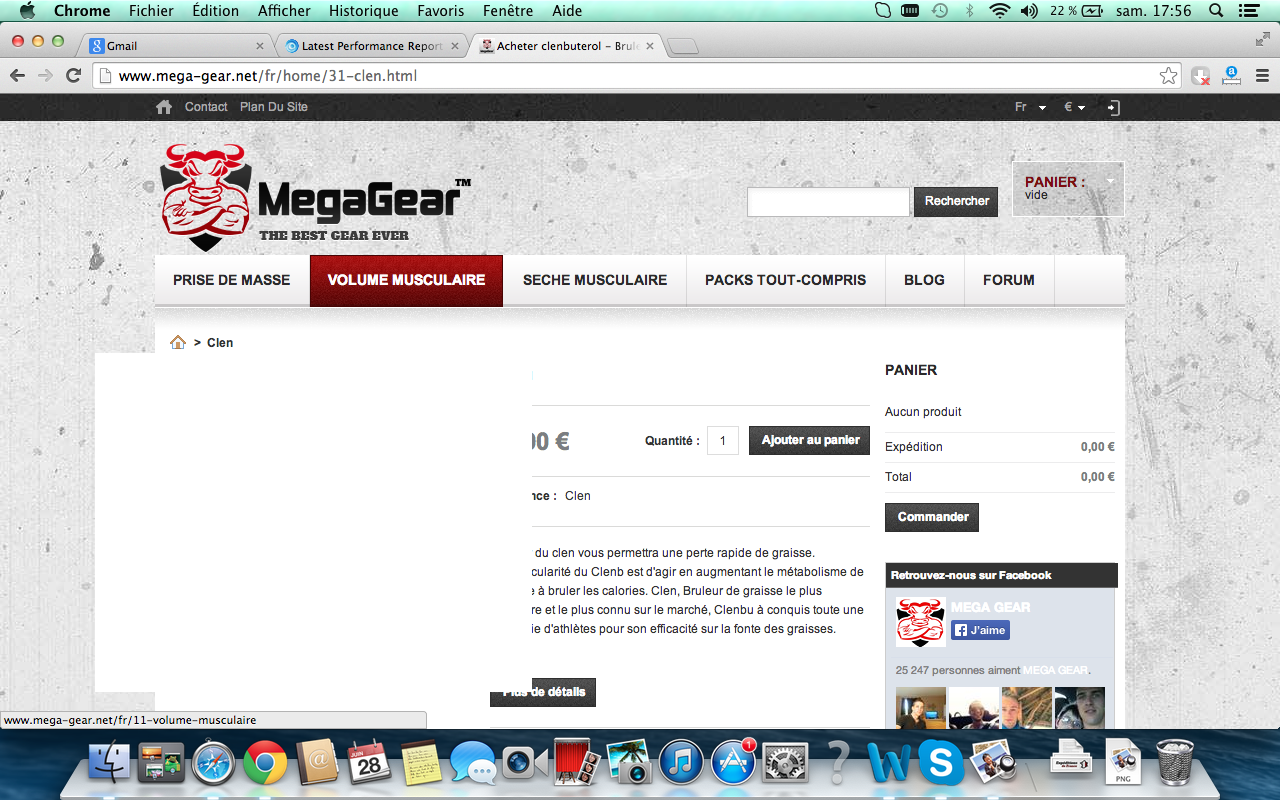
Task: Click the Quantité input field
Action: tap(723, 440)
